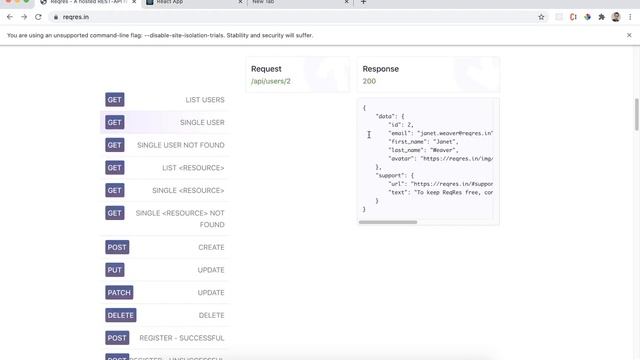The image size is (640, 360).
Task: Click the page vertical scrollbar thumb
Action: pos(636,114)
